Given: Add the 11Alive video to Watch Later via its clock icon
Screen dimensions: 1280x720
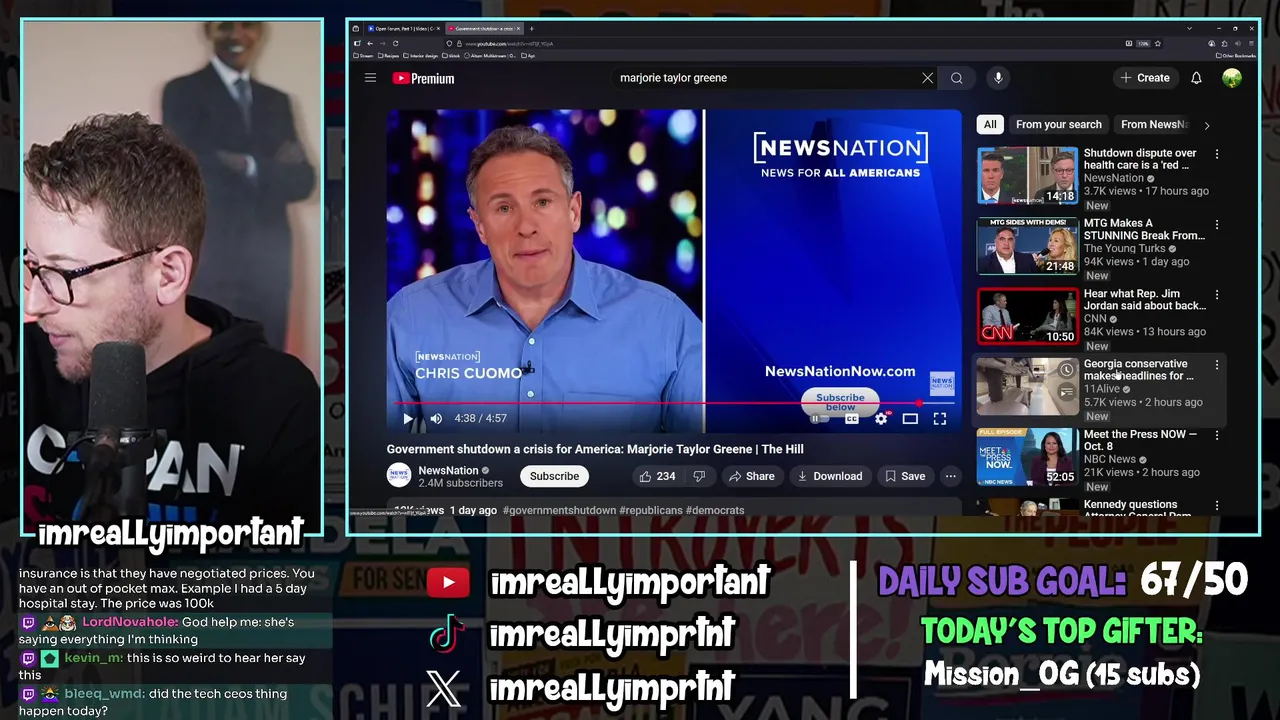Looking at the screenshot, I should [x=1066, y=371].
